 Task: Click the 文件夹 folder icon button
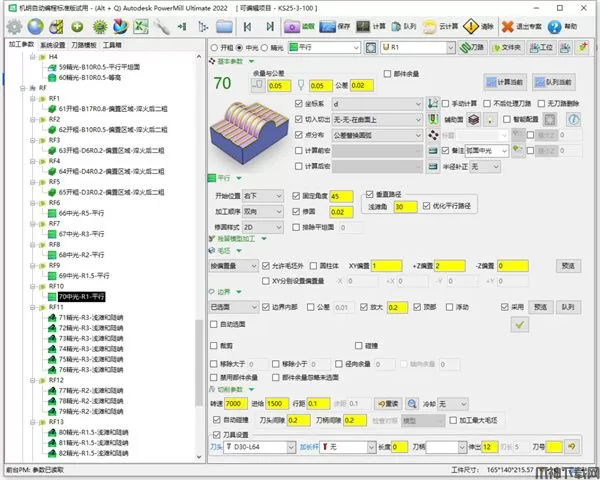click(504, 47)
